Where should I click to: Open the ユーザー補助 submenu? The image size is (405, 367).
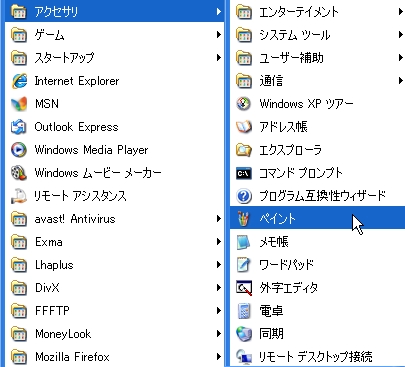tap(317, 58)
